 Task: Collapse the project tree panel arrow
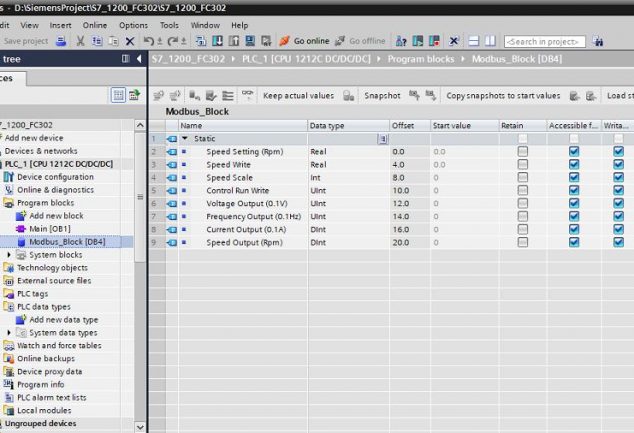[x=139, y=59]
